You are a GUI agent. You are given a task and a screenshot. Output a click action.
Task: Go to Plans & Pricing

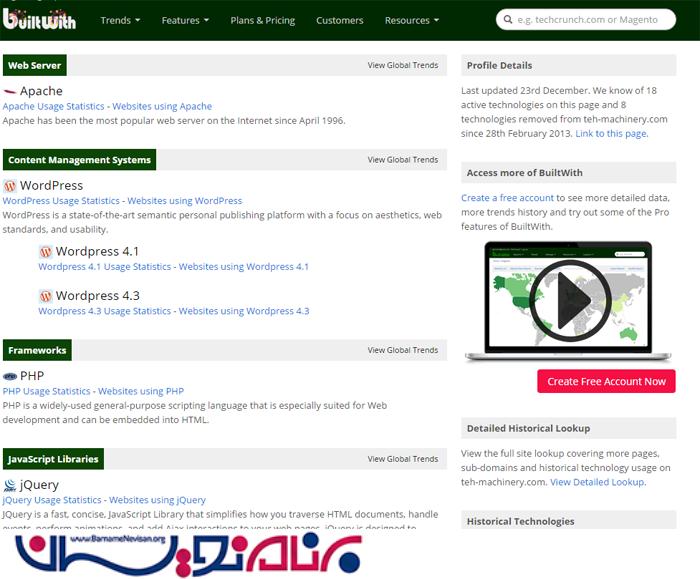pyautogui.click(x=262, y=21)
